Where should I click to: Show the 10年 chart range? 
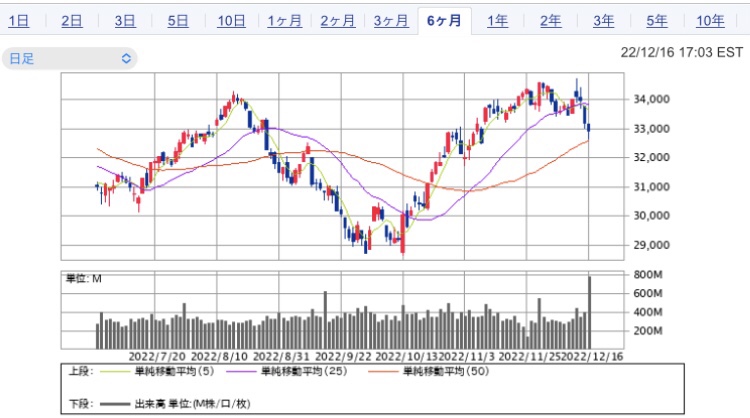(710, 21)
